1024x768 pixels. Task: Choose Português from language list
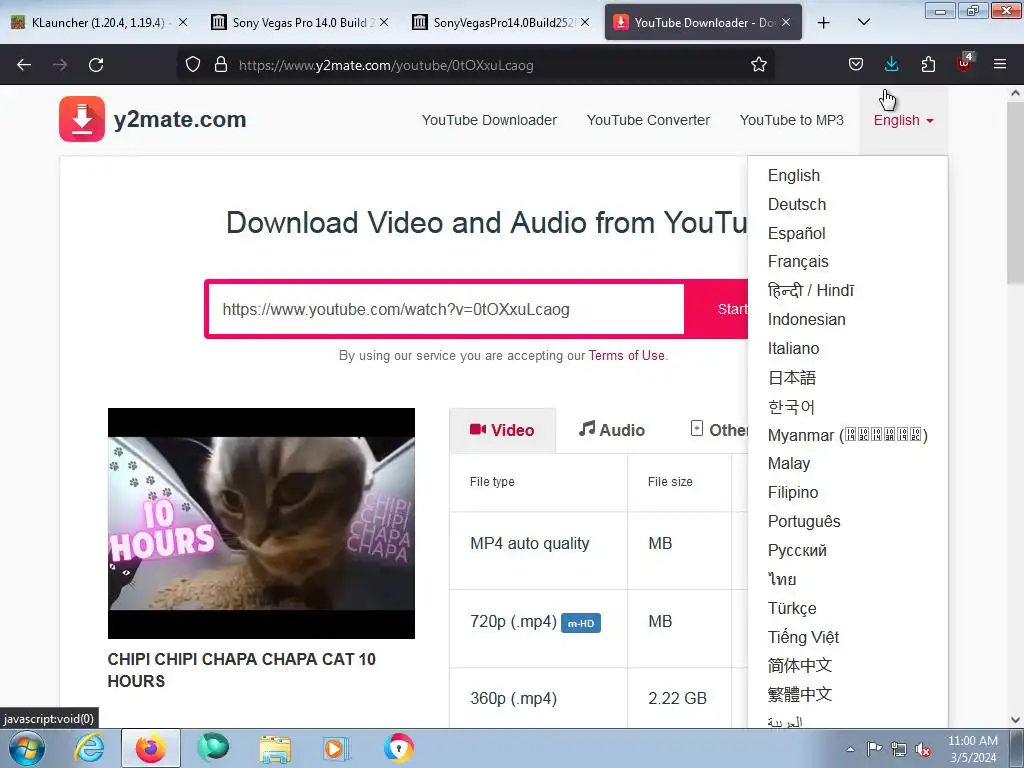tap(804, 521)
